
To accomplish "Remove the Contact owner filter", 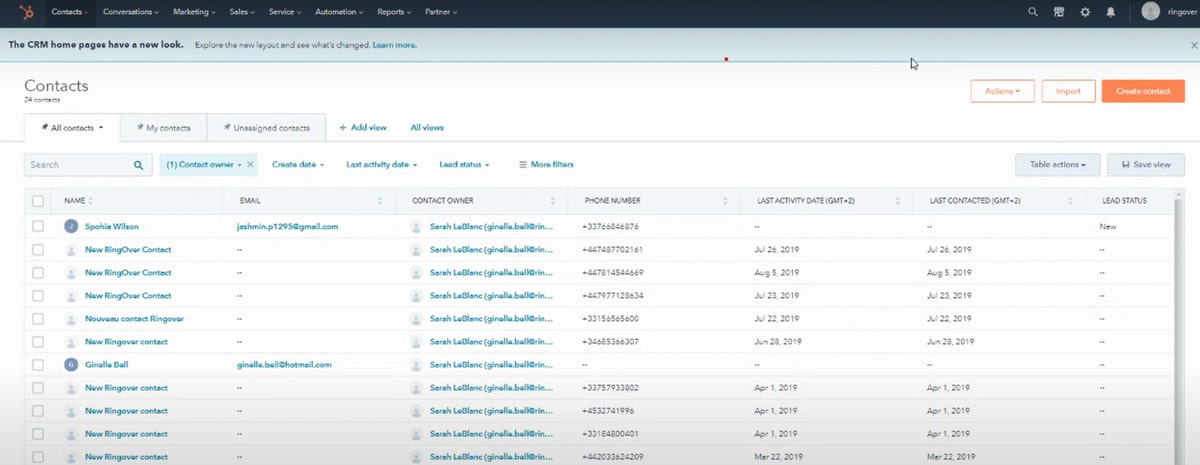I will click(x=250, y=164).
